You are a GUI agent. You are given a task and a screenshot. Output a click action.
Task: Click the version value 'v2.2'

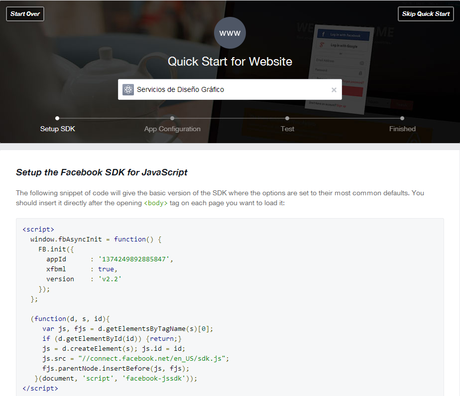pyautogui.click(x=110, y=279)
